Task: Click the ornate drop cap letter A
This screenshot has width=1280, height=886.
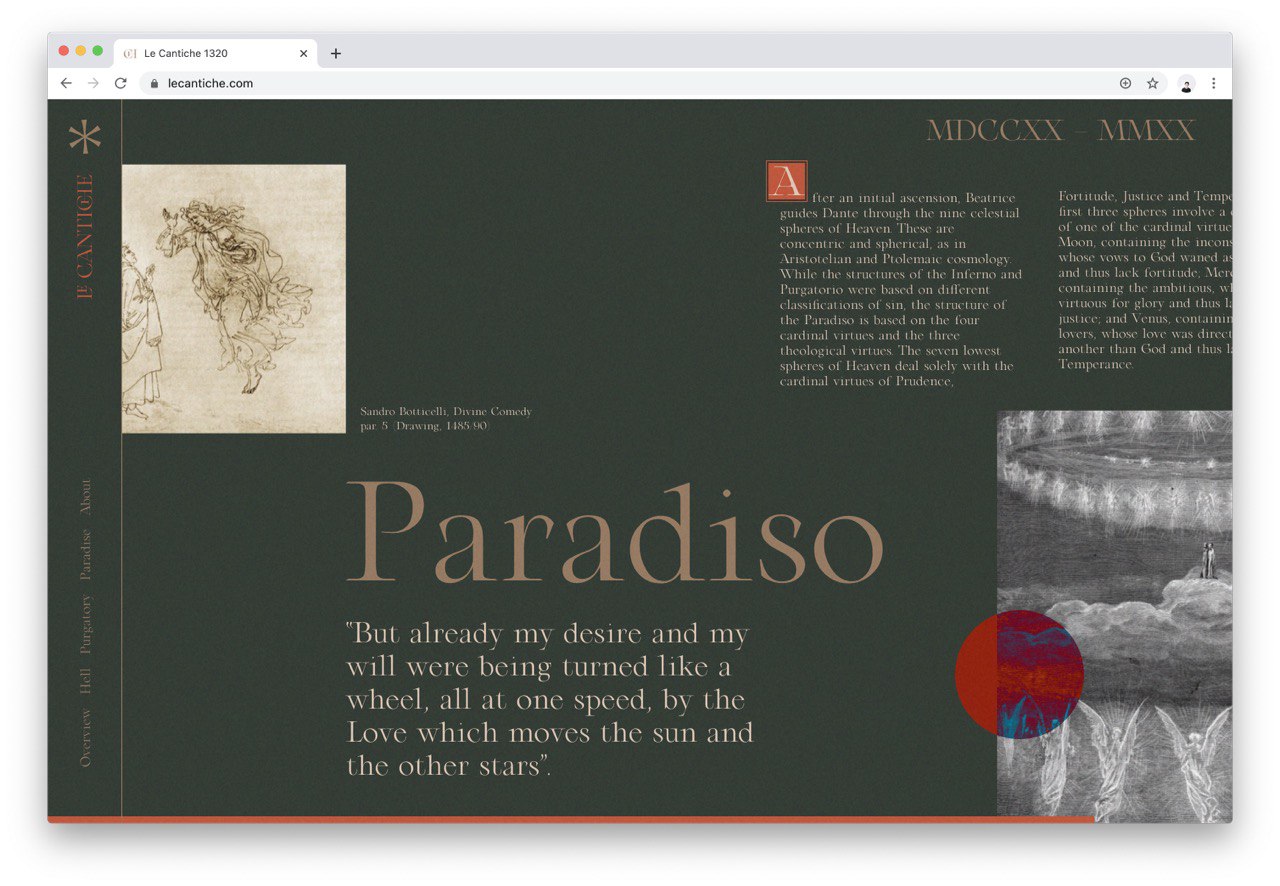Action: pyautogui.click(x=786, y=181)
